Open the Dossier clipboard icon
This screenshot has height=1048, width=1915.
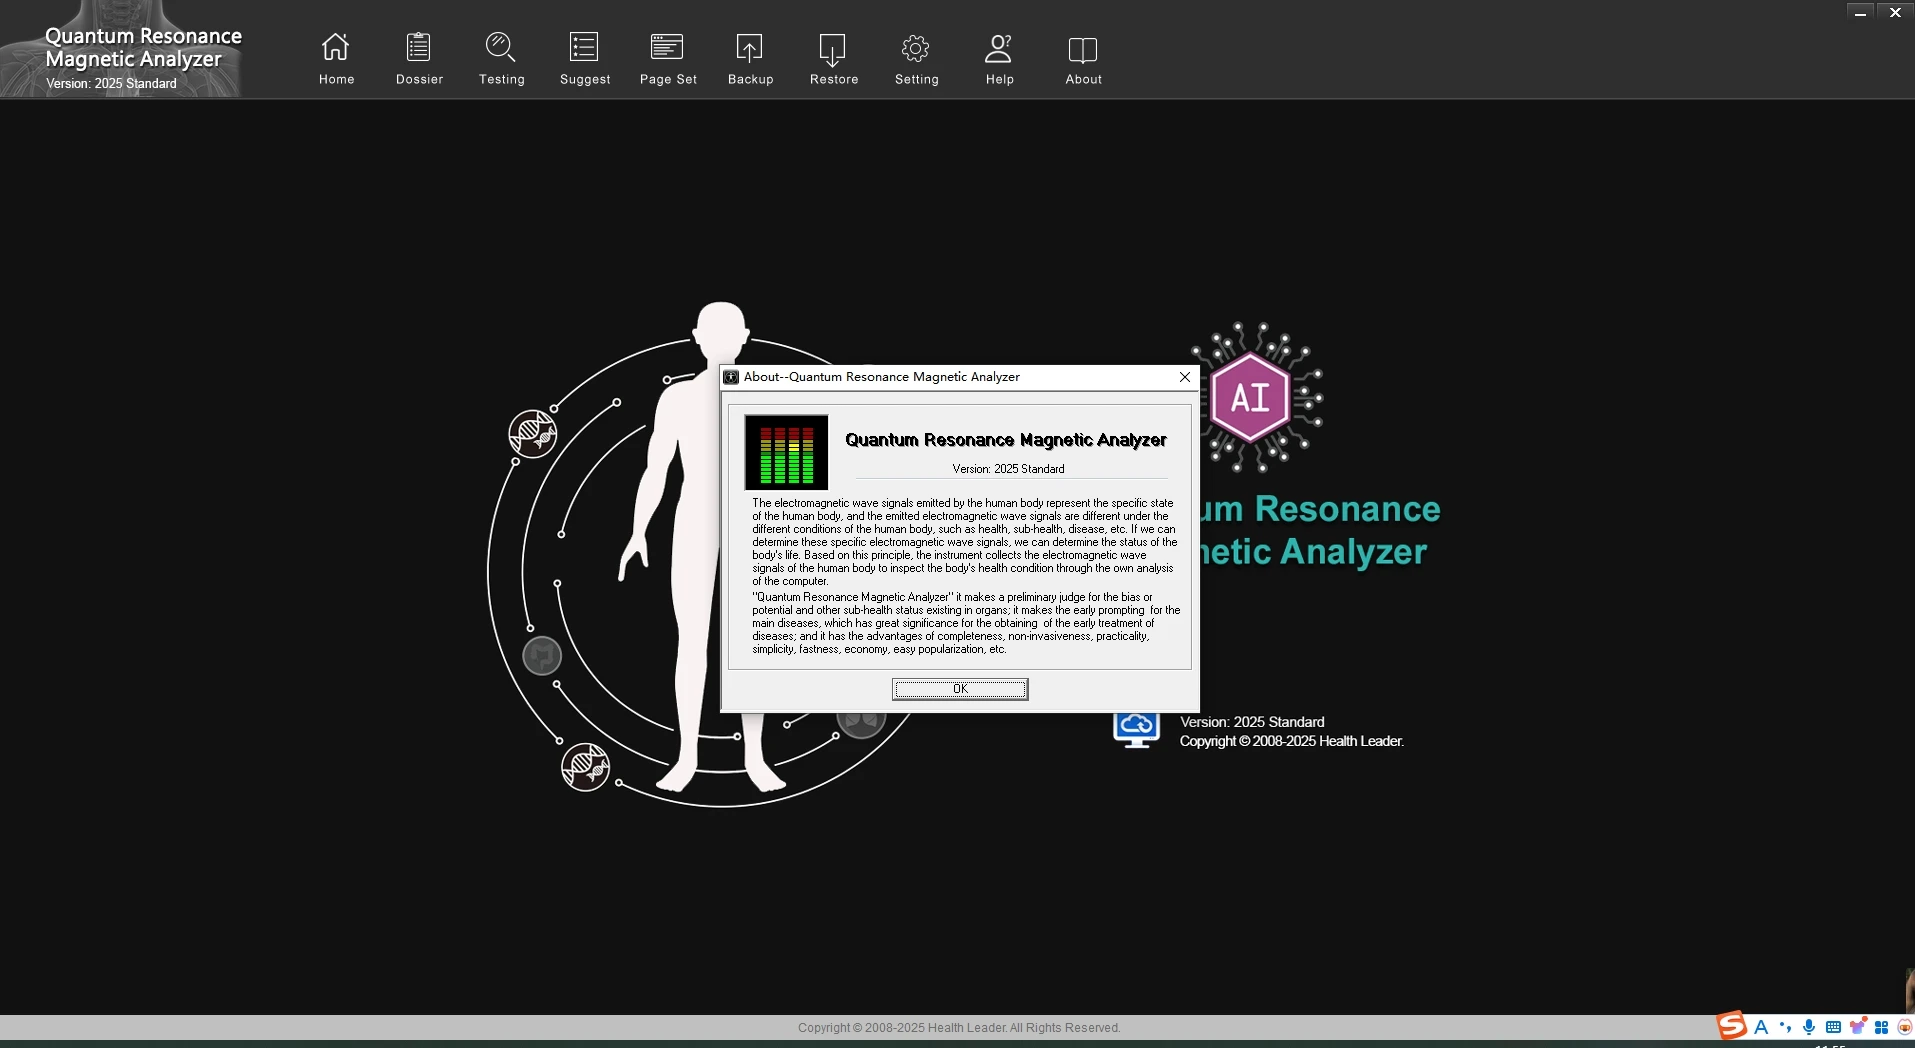[x=419, y=58]
